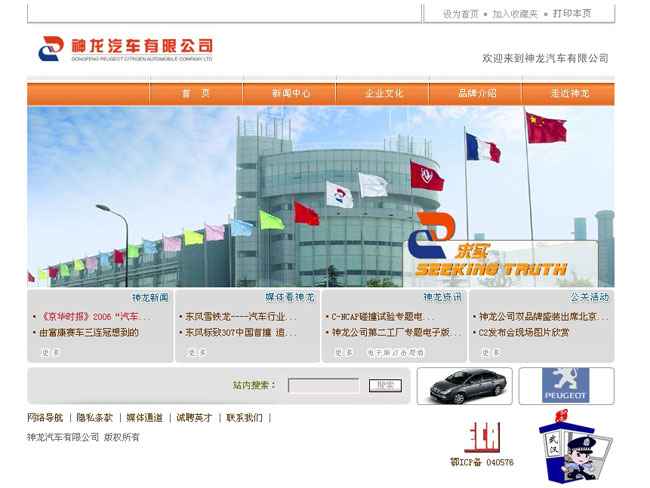
Task: Open the 联系我们 footer link
Action: point(244,418)
